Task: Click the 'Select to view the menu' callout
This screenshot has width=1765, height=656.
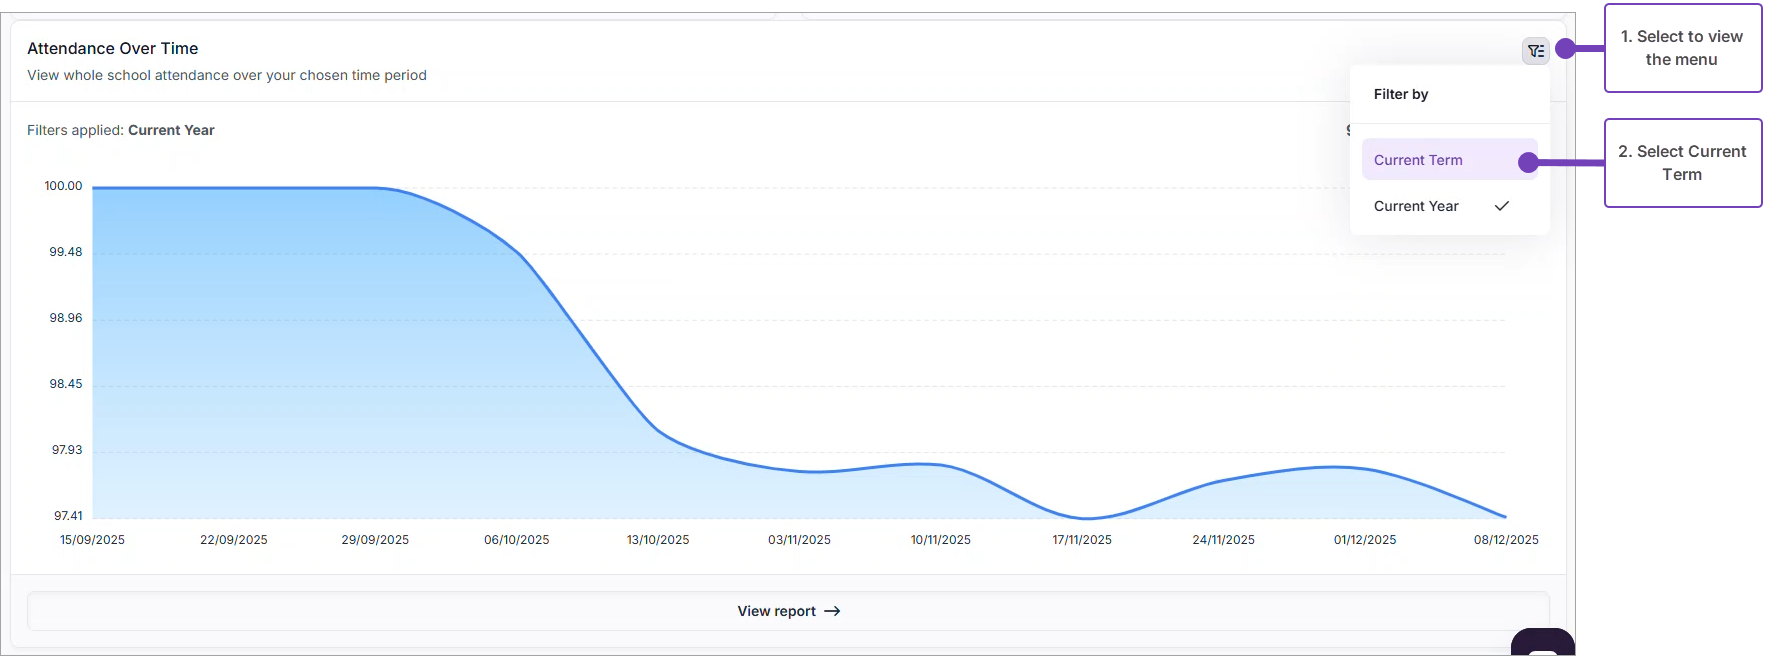Action: point(1682,48)
